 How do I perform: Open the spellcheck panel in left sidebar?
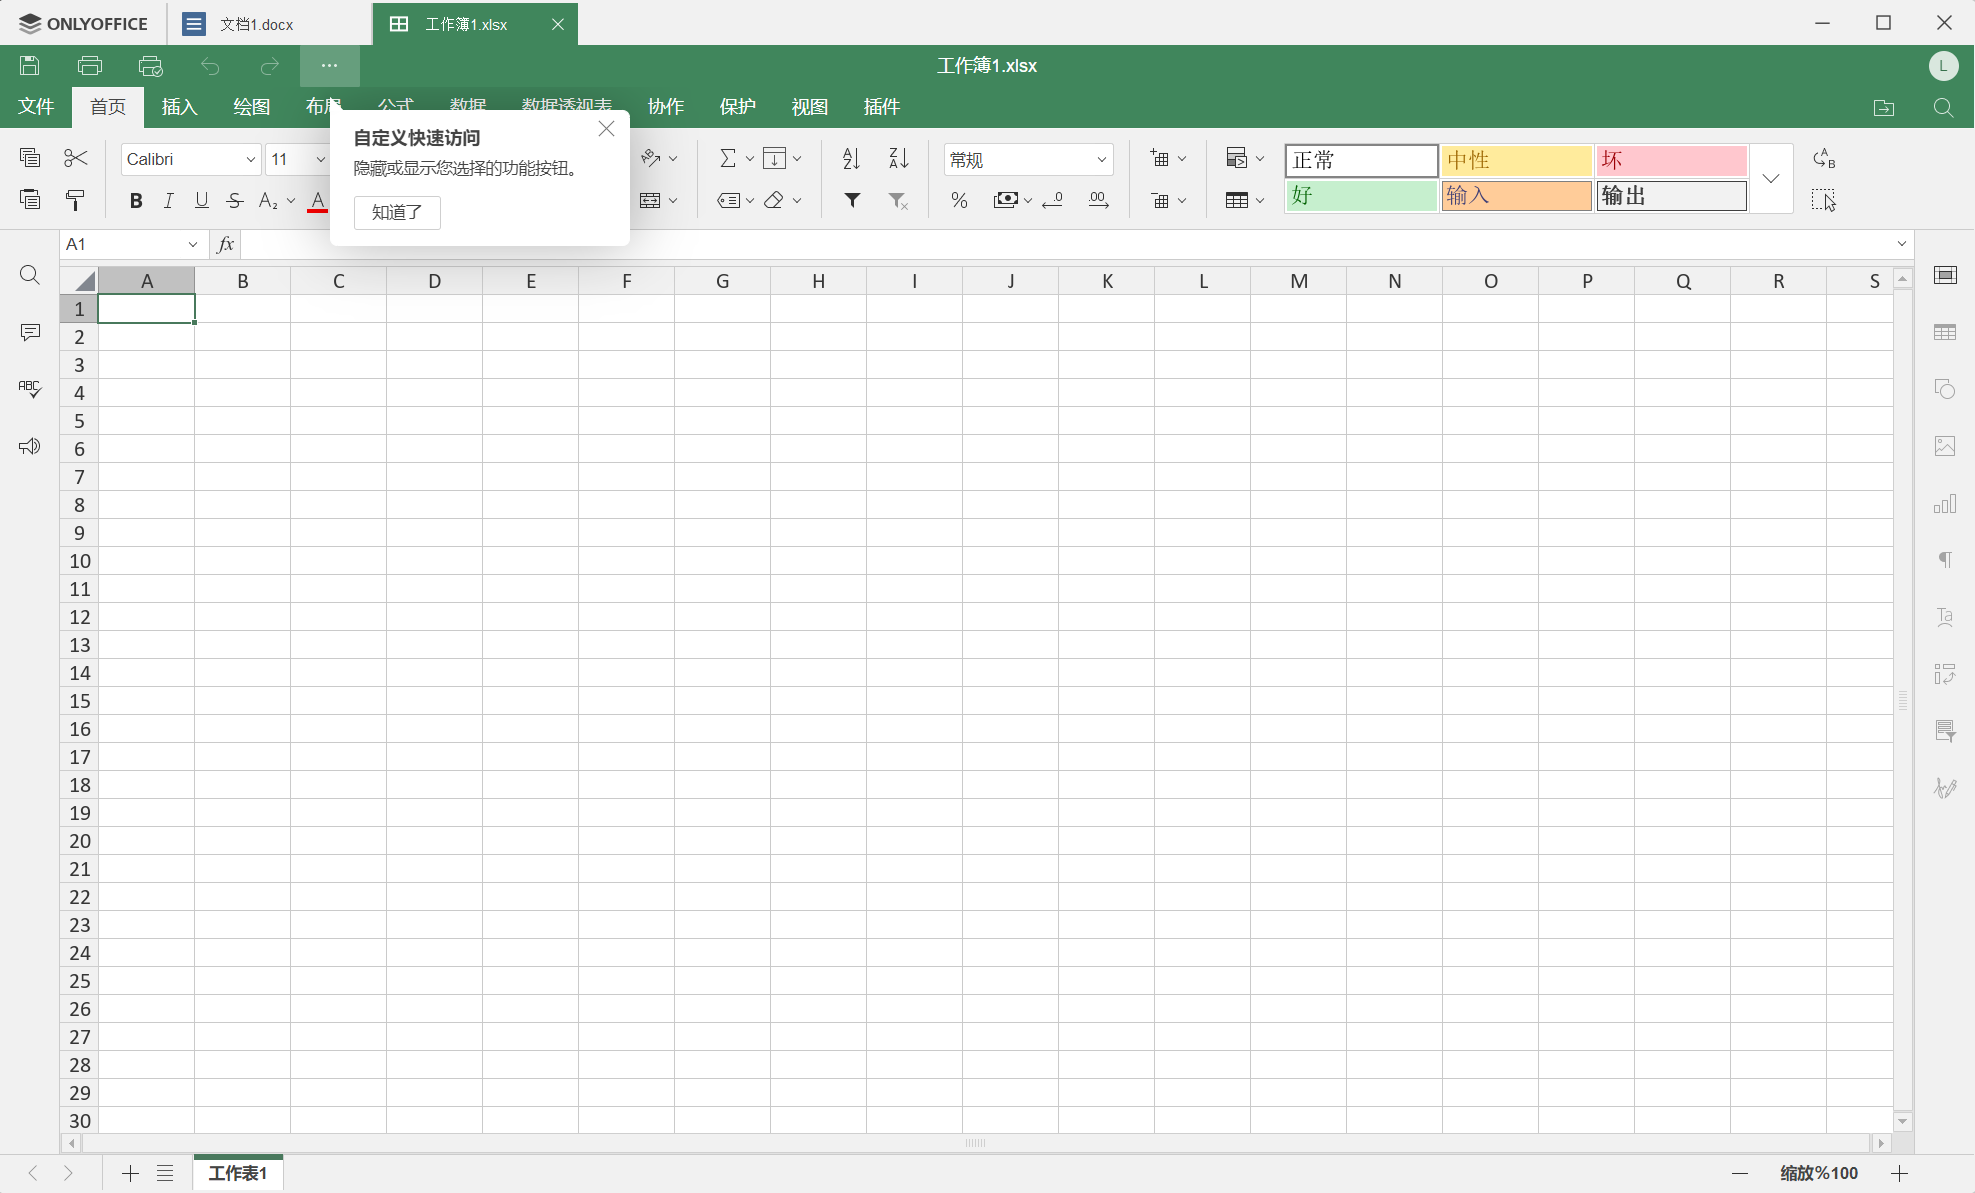click(x=30, y=389)
